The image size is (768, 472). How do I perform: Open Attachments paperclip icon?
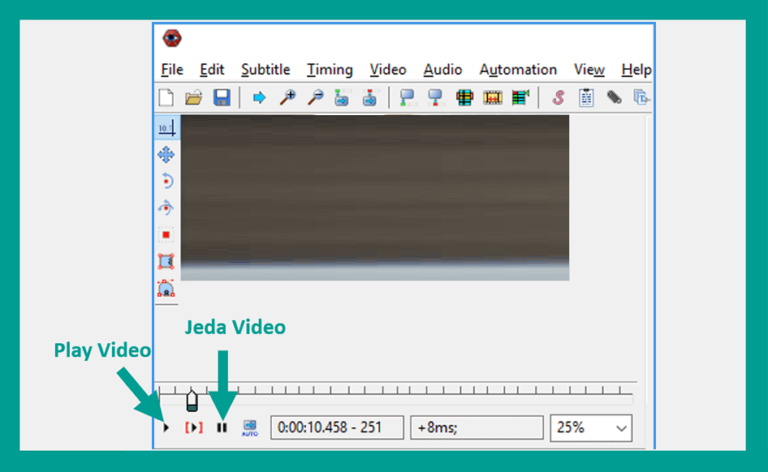click(614, 97)
